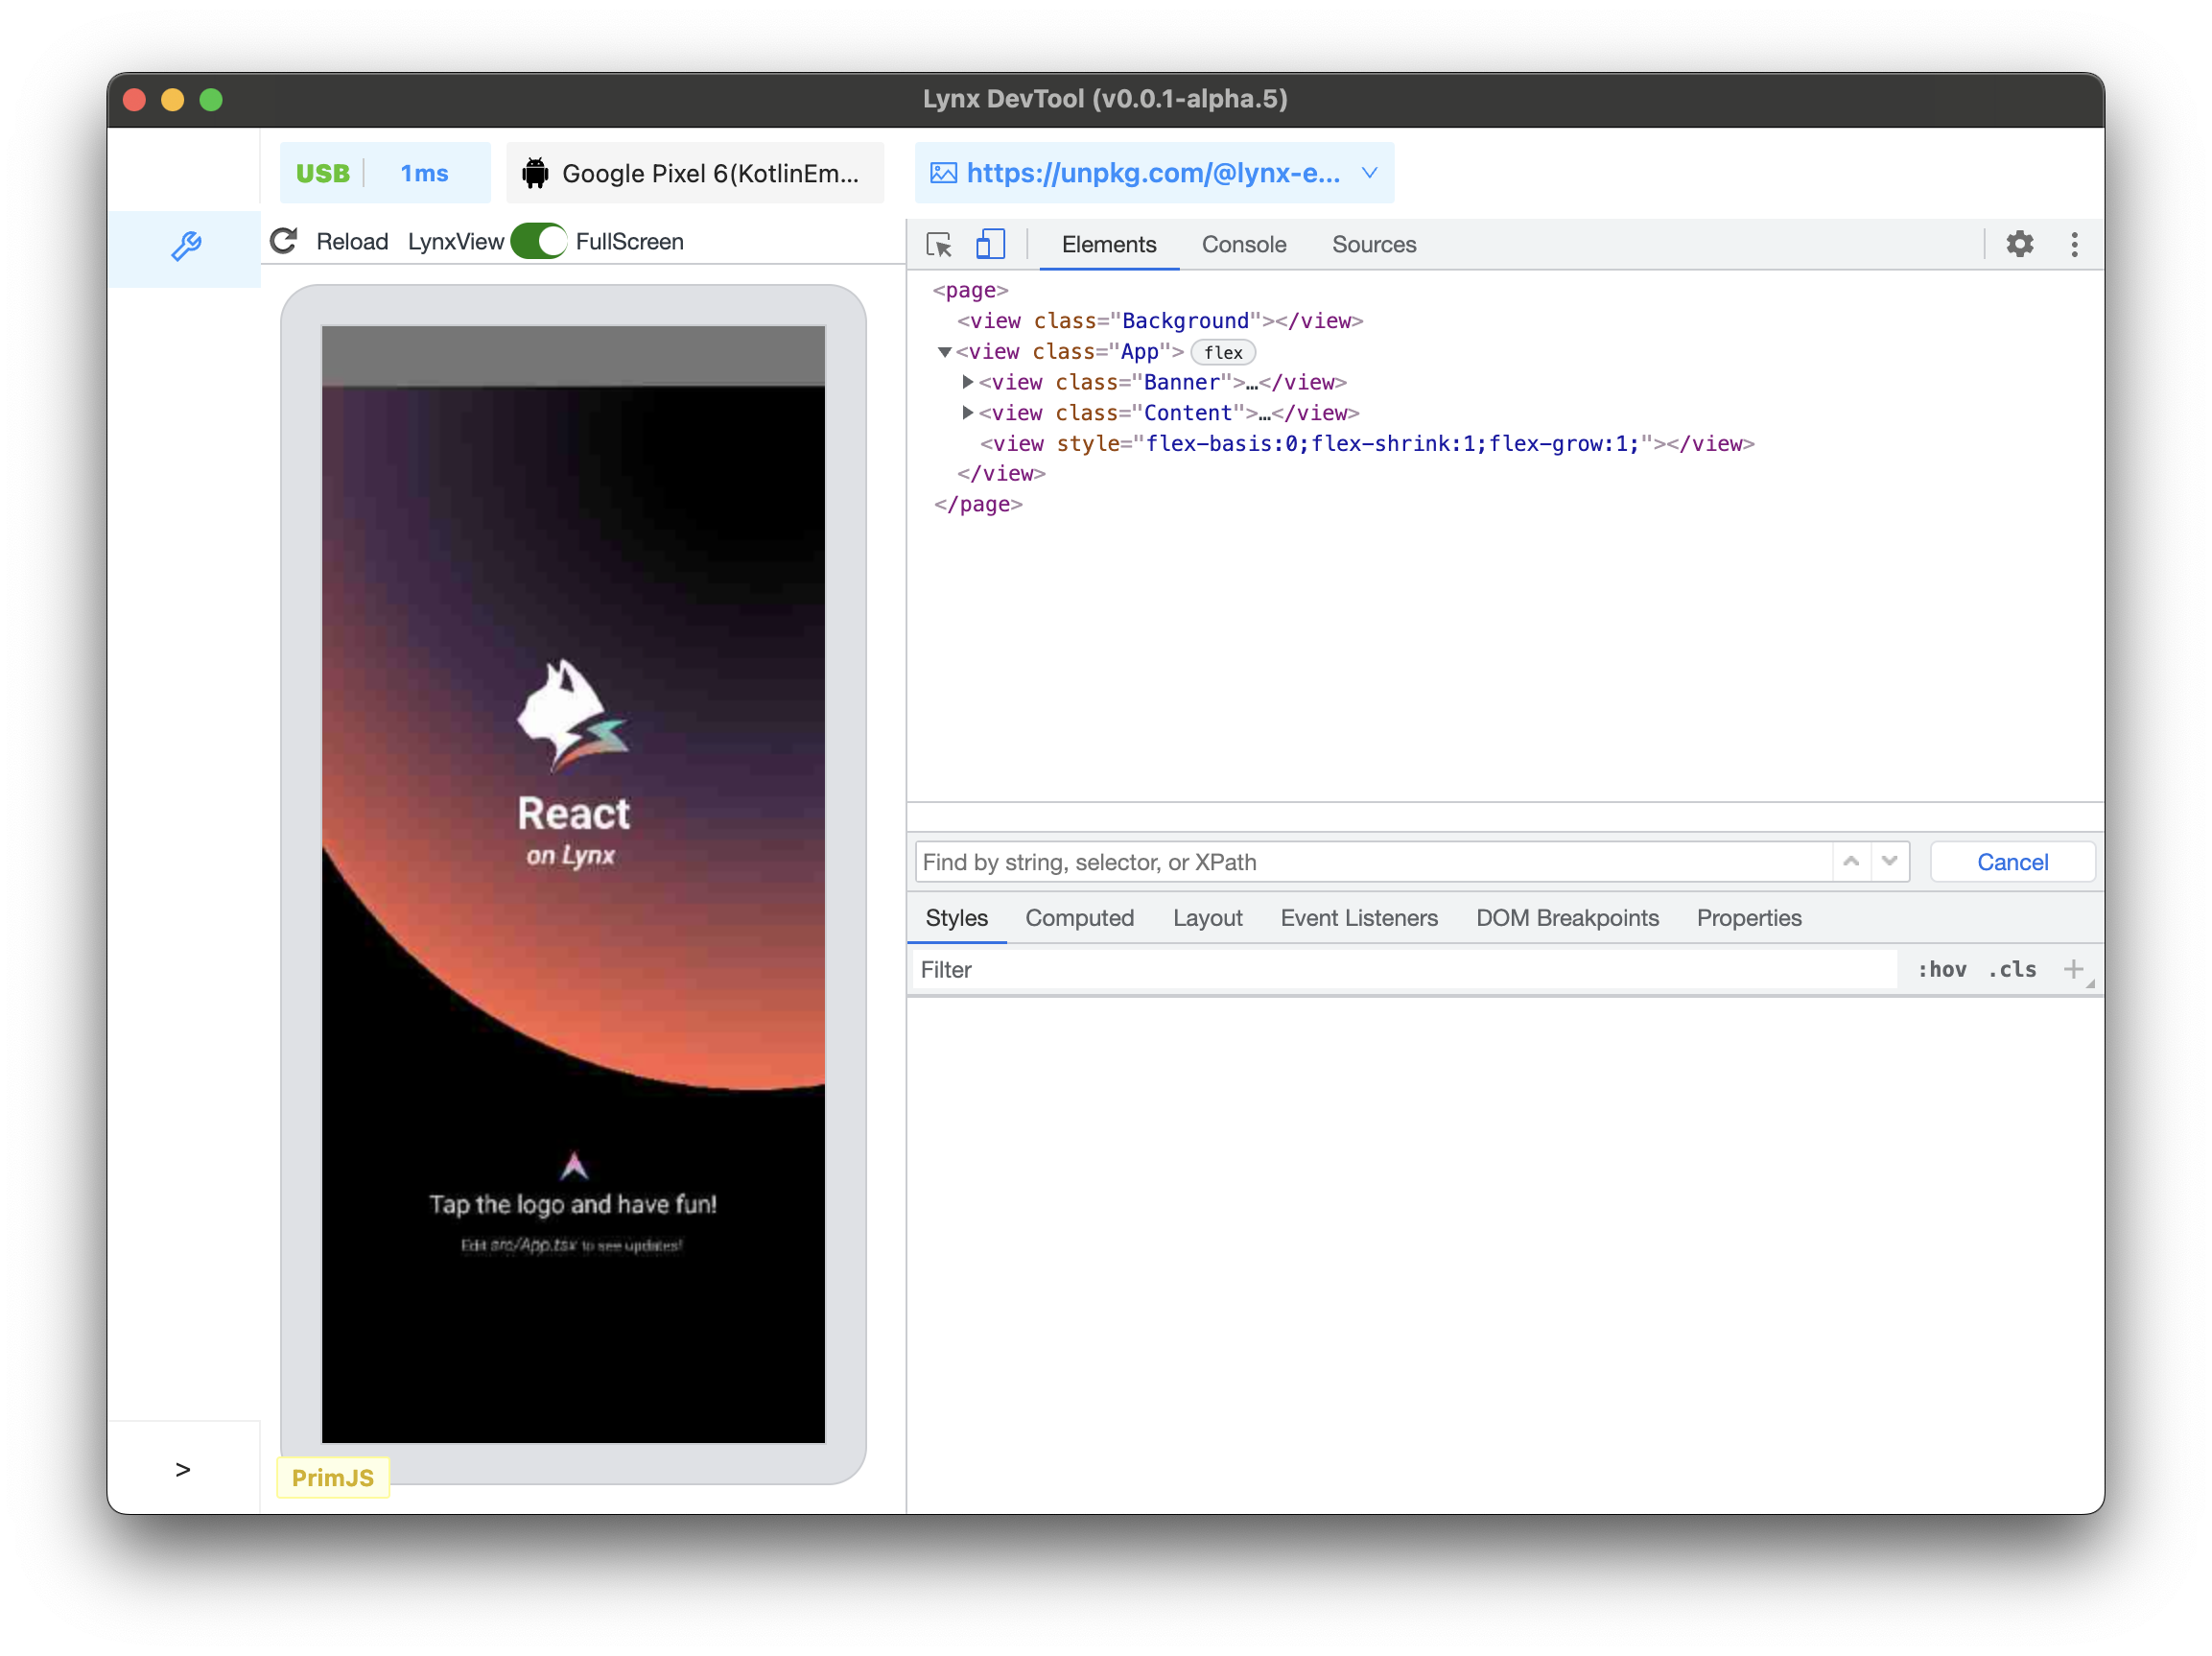Viewport: 2212px width, 1656px height.
Task: Select the Styles tab
Action: (x=956, y=918)
